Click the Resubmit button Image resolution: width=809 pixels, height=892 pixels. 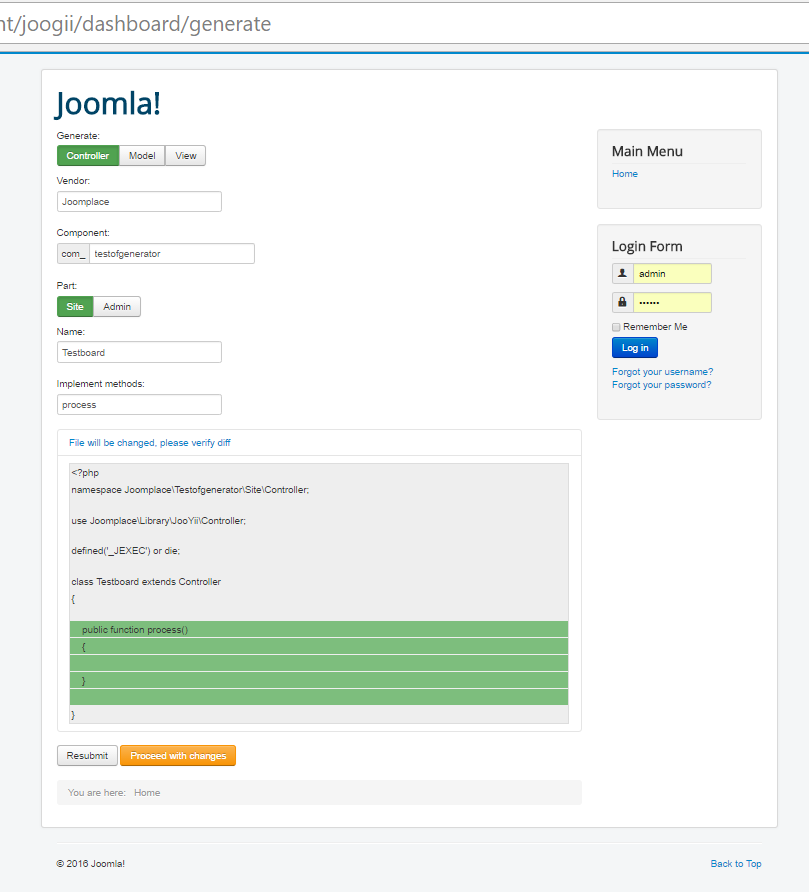87,755
